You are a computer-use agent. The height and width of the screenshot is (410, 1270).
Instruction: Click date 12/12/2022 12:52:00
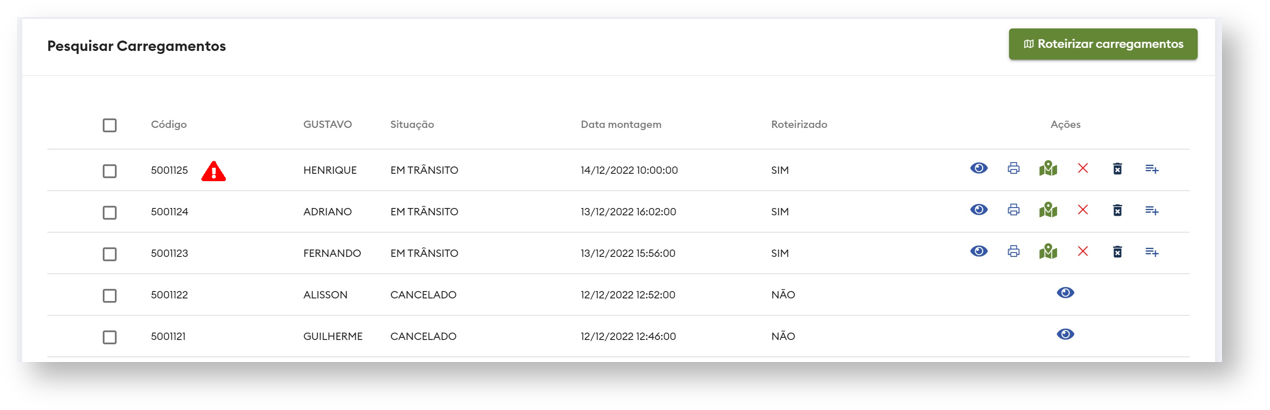point(628,295)
